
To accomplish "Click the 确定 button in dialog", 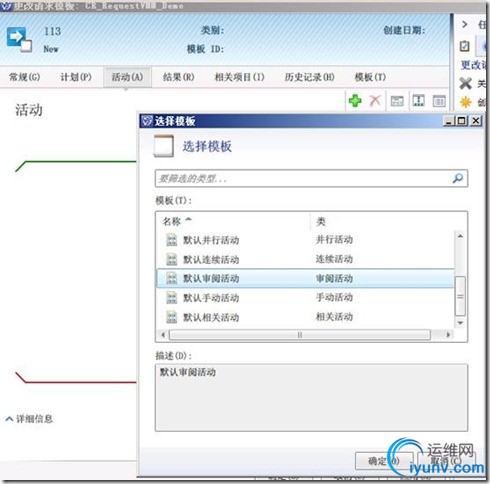I will click(x=384, y=461).
